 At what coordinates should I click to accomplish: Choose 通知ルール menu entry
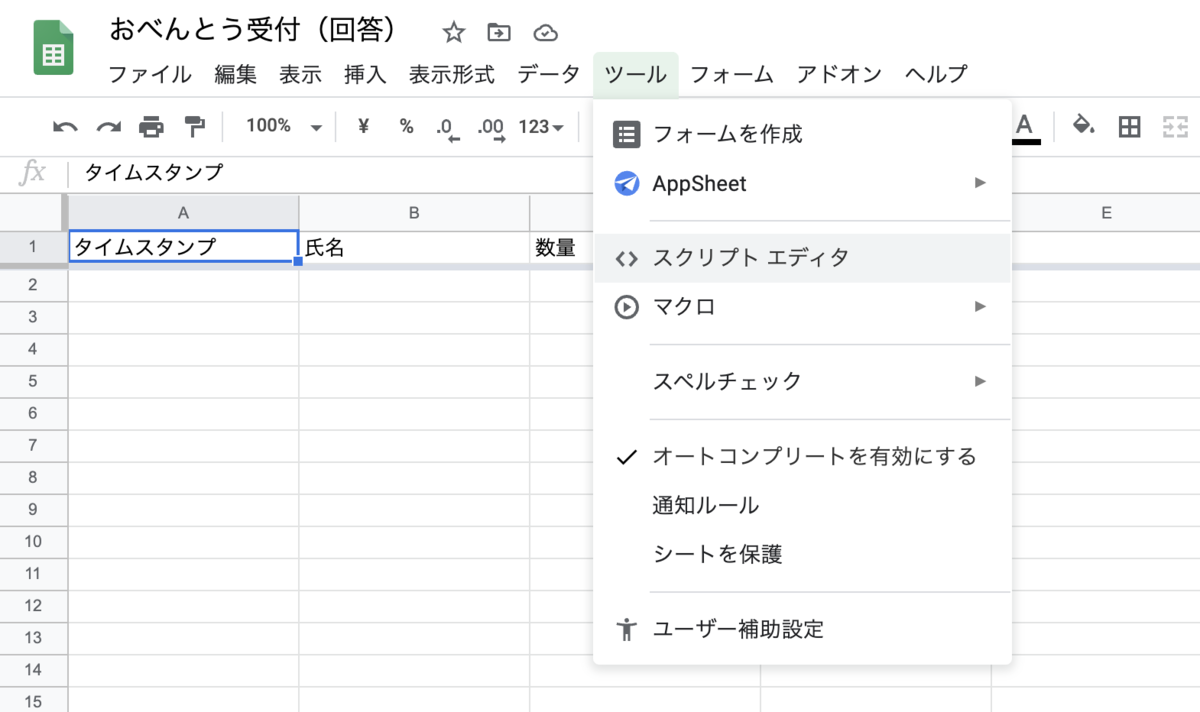coord(802,506)
